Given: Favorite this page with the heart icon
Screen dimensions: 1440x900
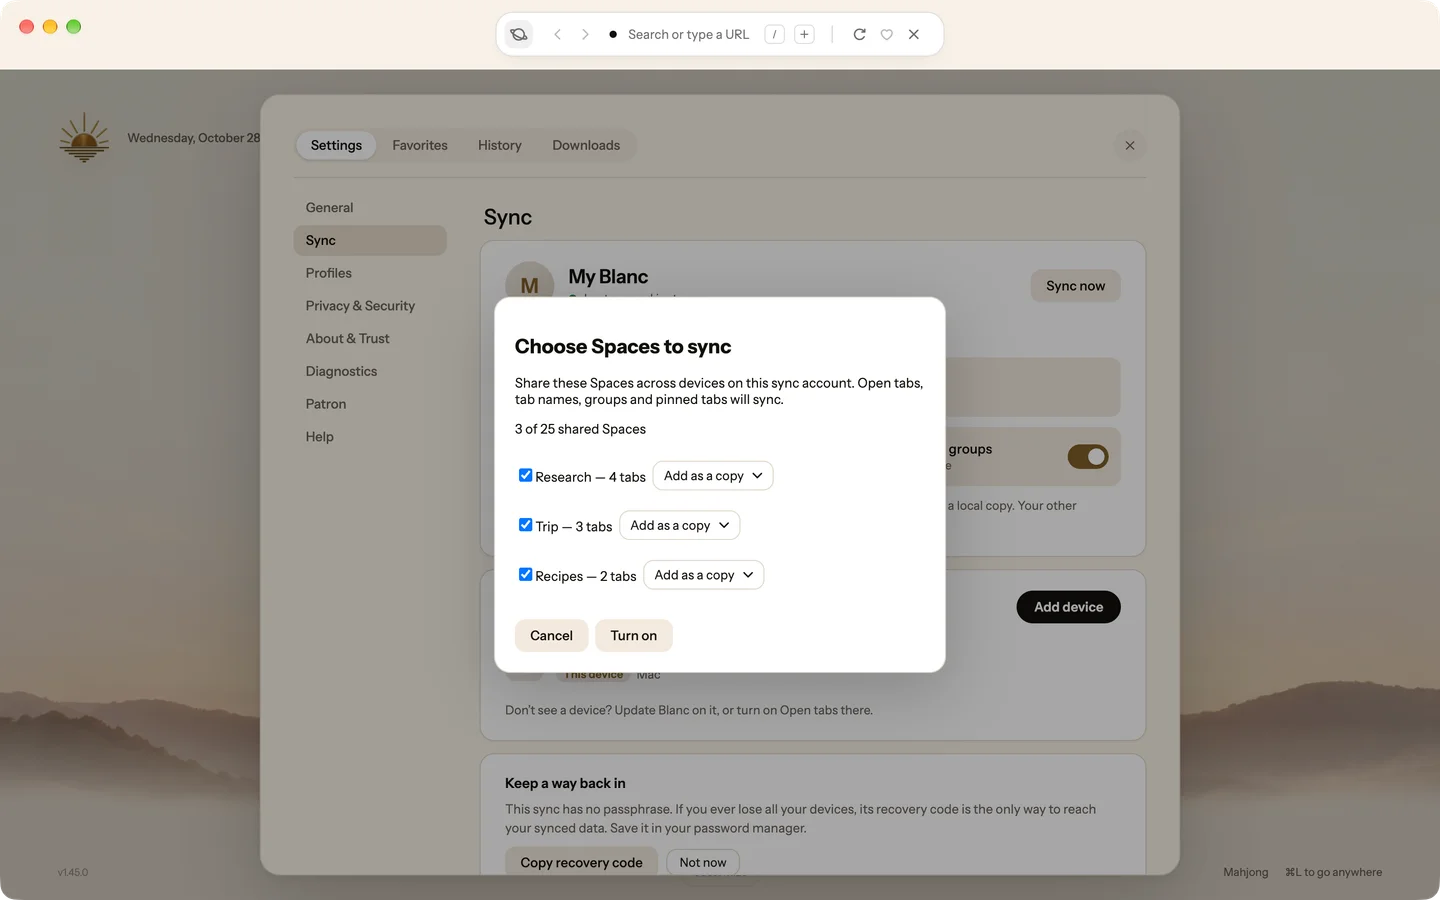Looking at the screenshot, I should (886, 34).
